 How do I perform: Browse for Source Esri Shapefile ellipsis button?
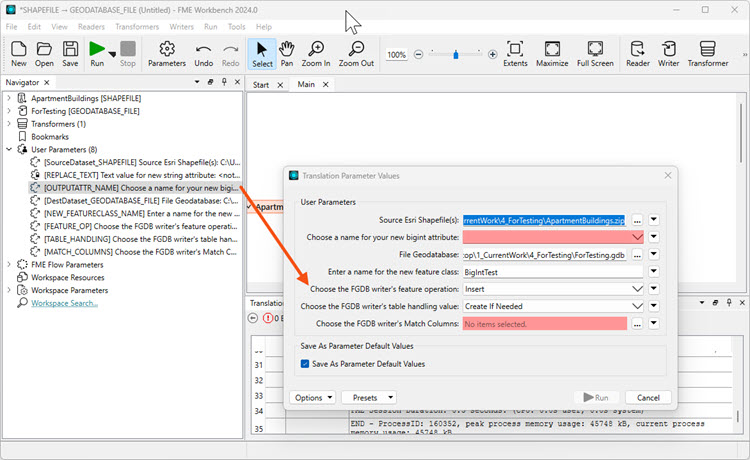[x=637, y=220]
